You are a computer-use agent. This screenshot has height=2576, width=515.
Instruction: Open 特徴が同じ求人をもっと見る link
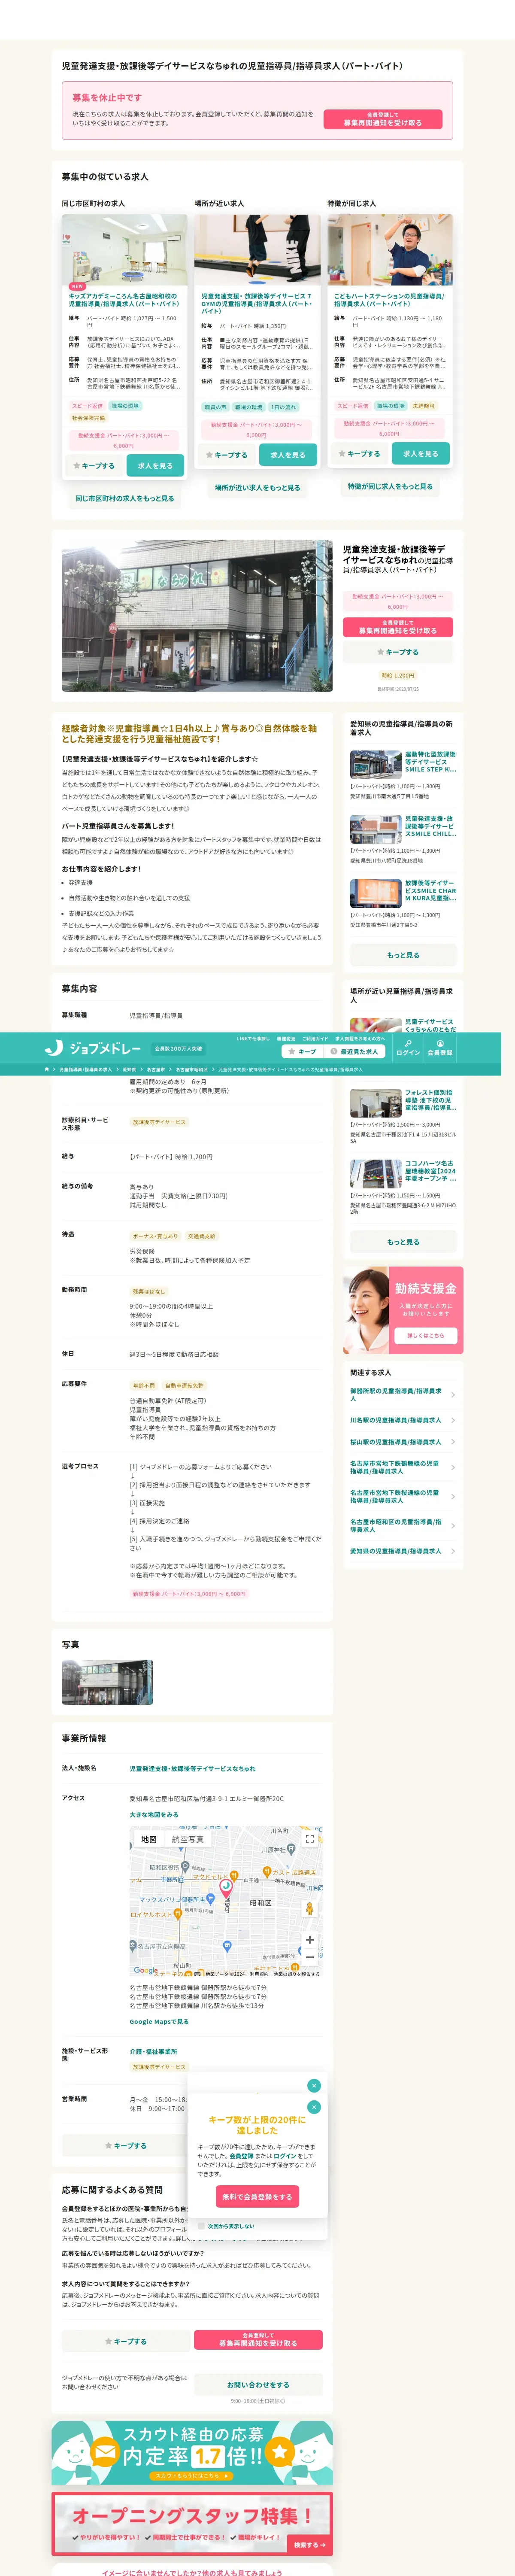(x=390, y=487)
